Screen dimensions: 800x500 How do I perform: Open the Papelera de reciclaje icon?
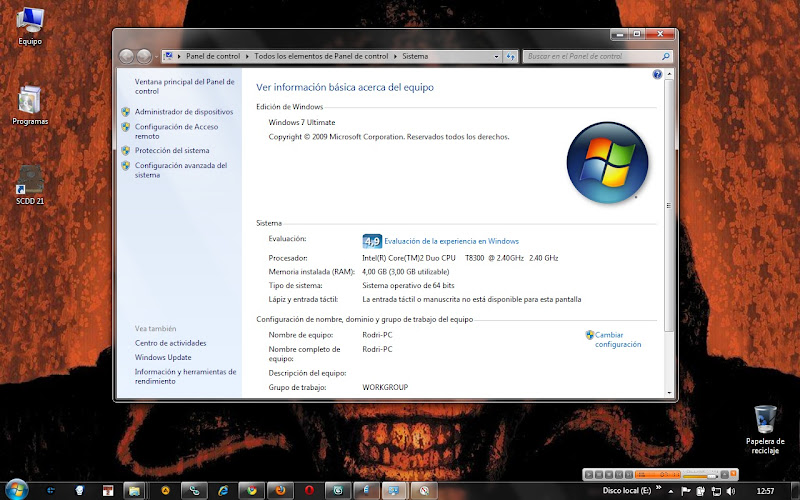click(765, 430)
